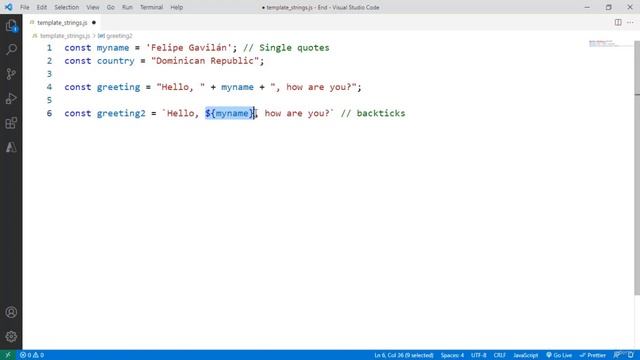Open the Extensions view
The image size is (640, 360).
point(11,123)
